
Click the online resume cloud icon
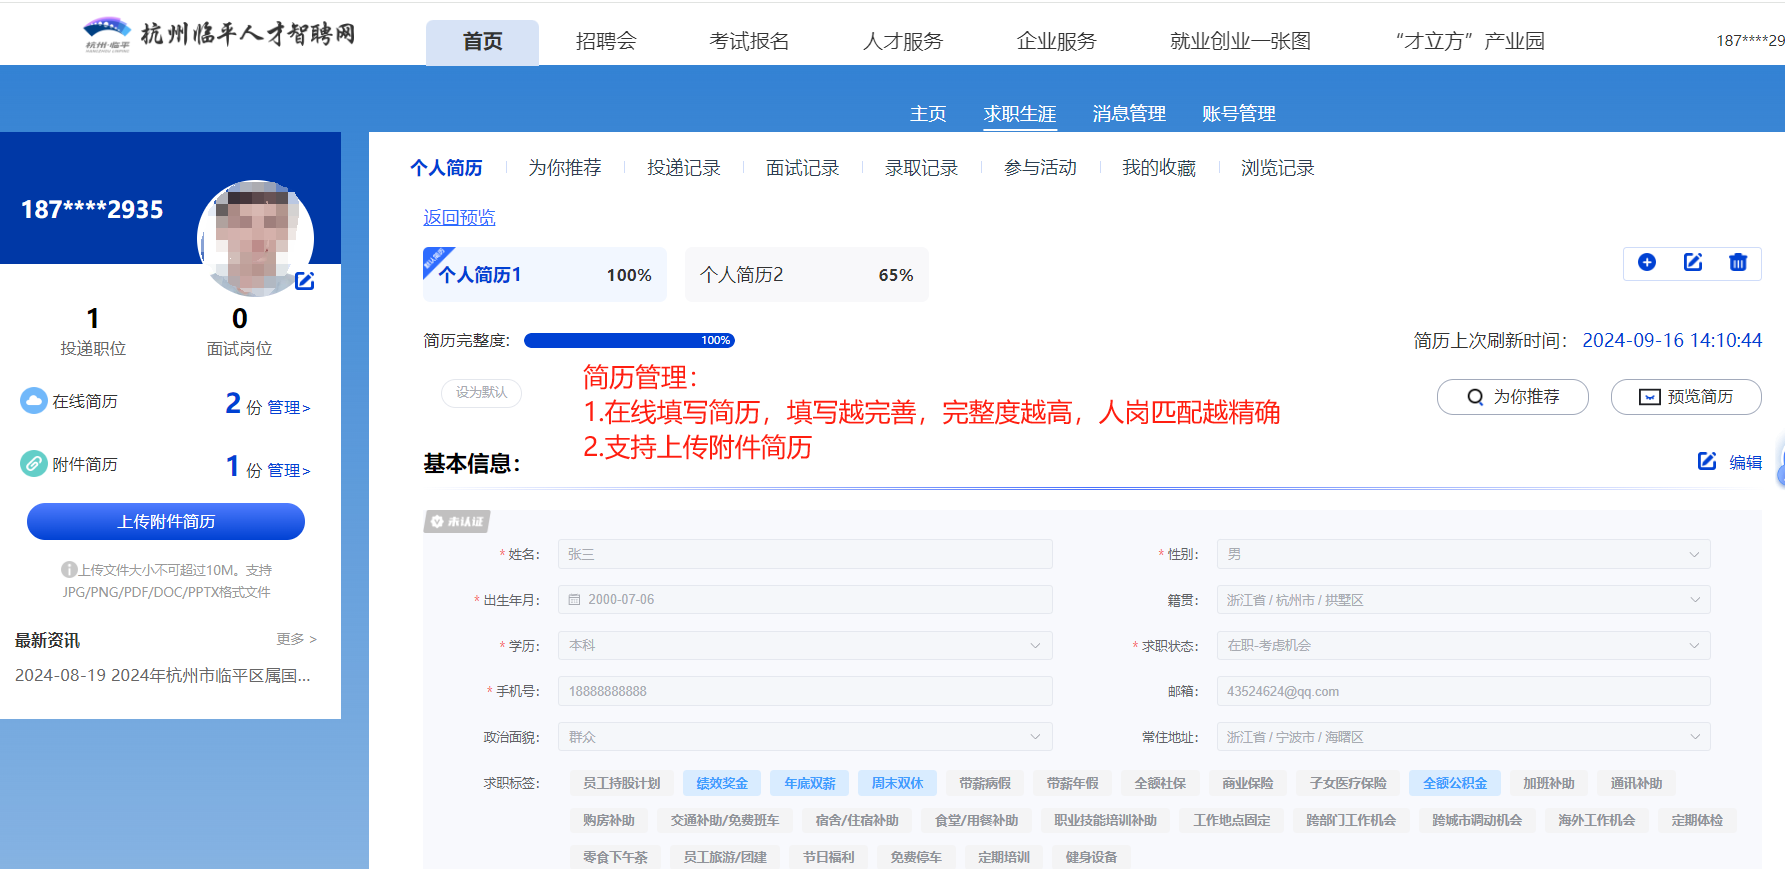pos(33,401)
